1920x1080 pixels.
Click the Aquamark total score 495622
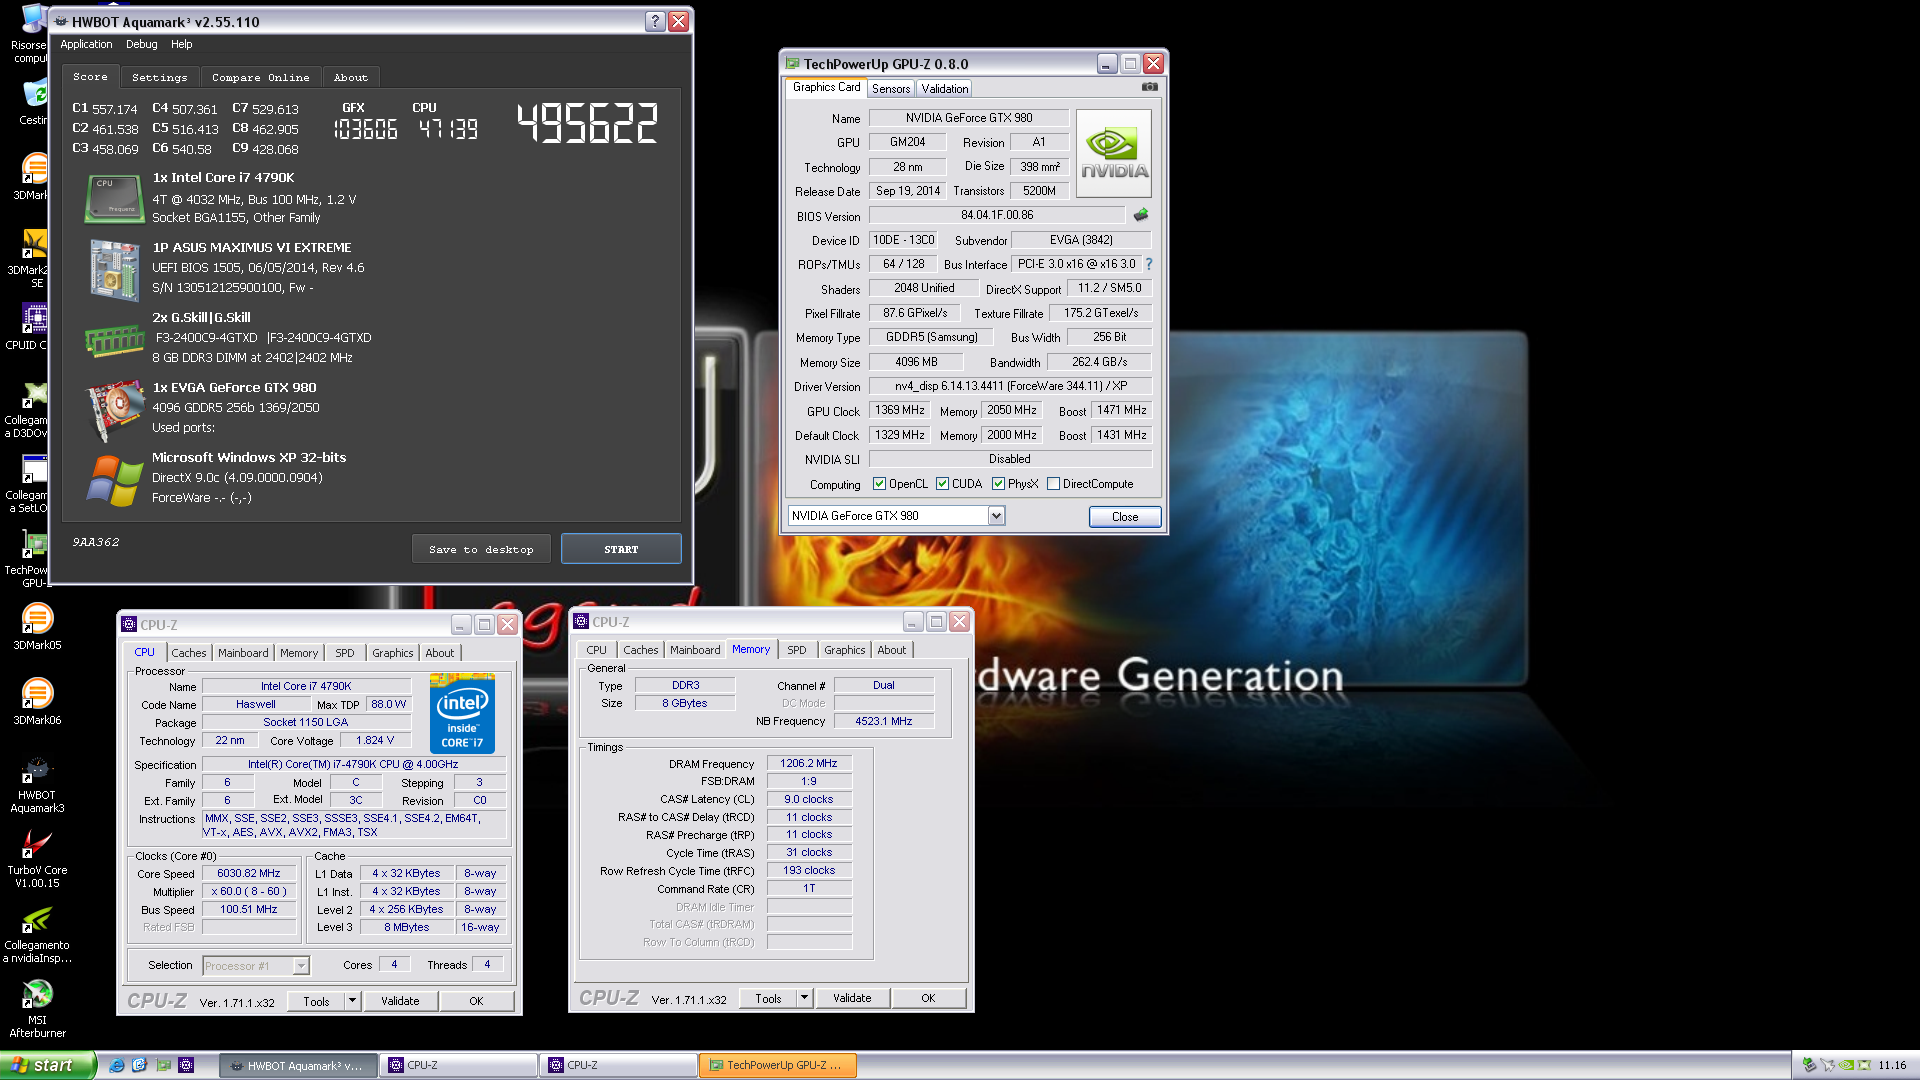587,124
